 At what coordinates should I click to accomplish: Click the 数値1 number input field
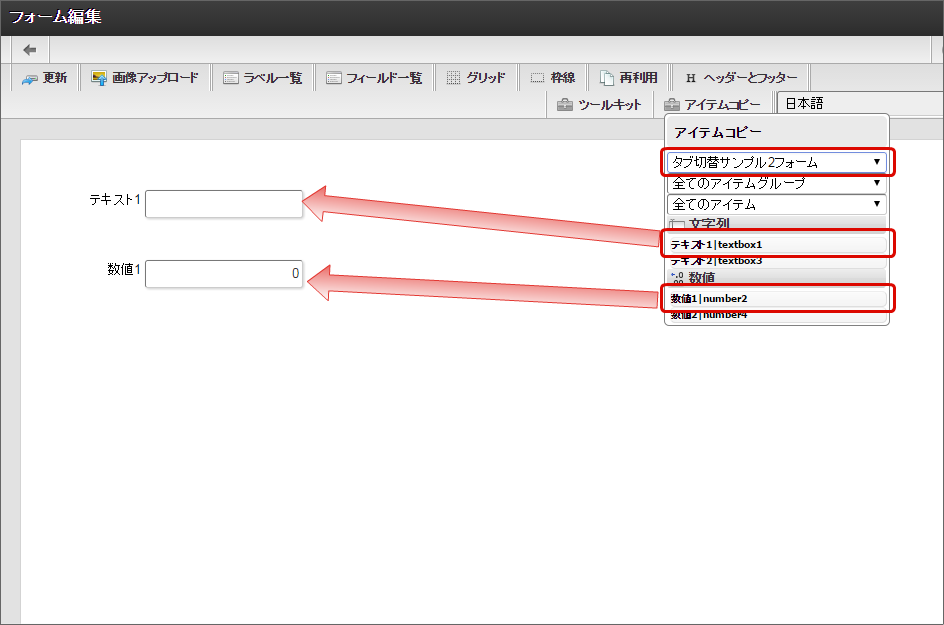coord(224,274)
